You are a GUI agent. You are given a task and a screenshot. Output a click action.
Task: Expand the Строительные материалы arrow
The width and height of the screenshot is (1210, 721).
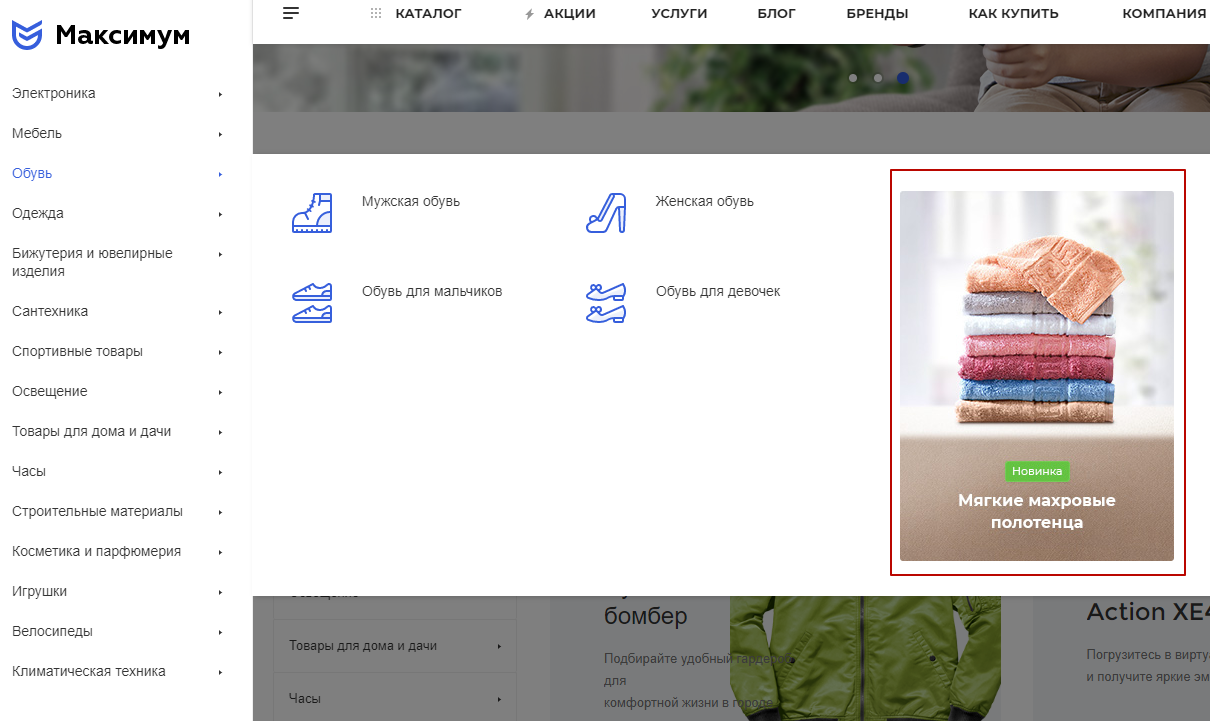220,512
